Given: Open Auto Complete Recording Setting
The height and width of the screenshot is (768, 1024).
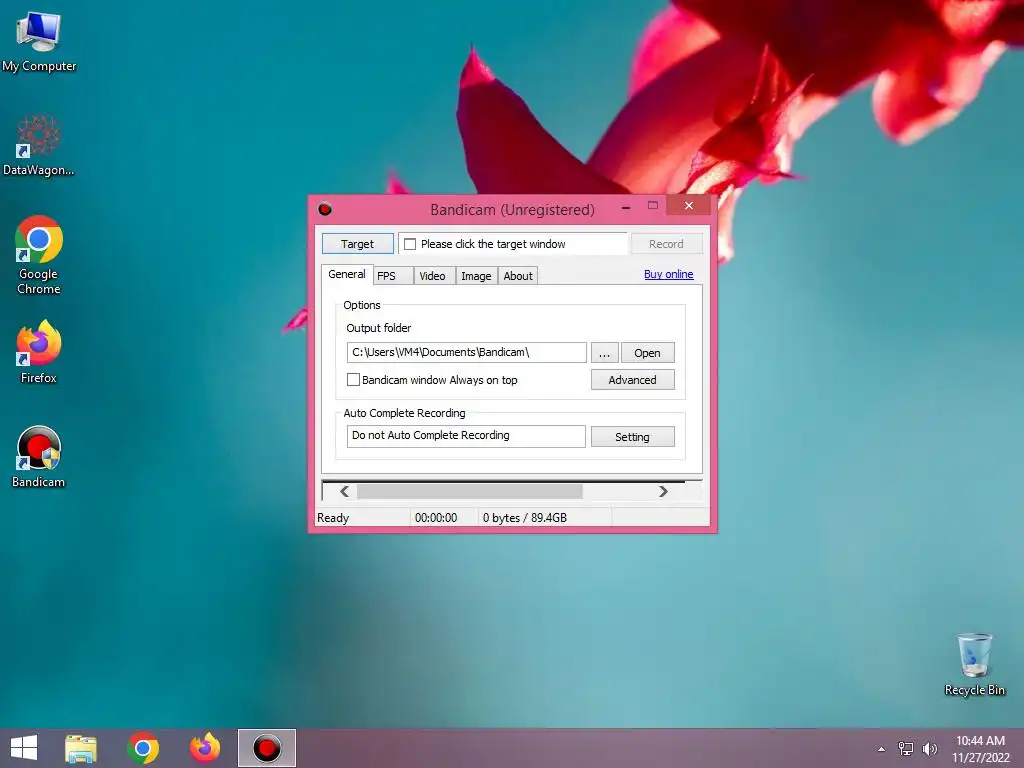Looking at the screenshot, I should (632, 437).
